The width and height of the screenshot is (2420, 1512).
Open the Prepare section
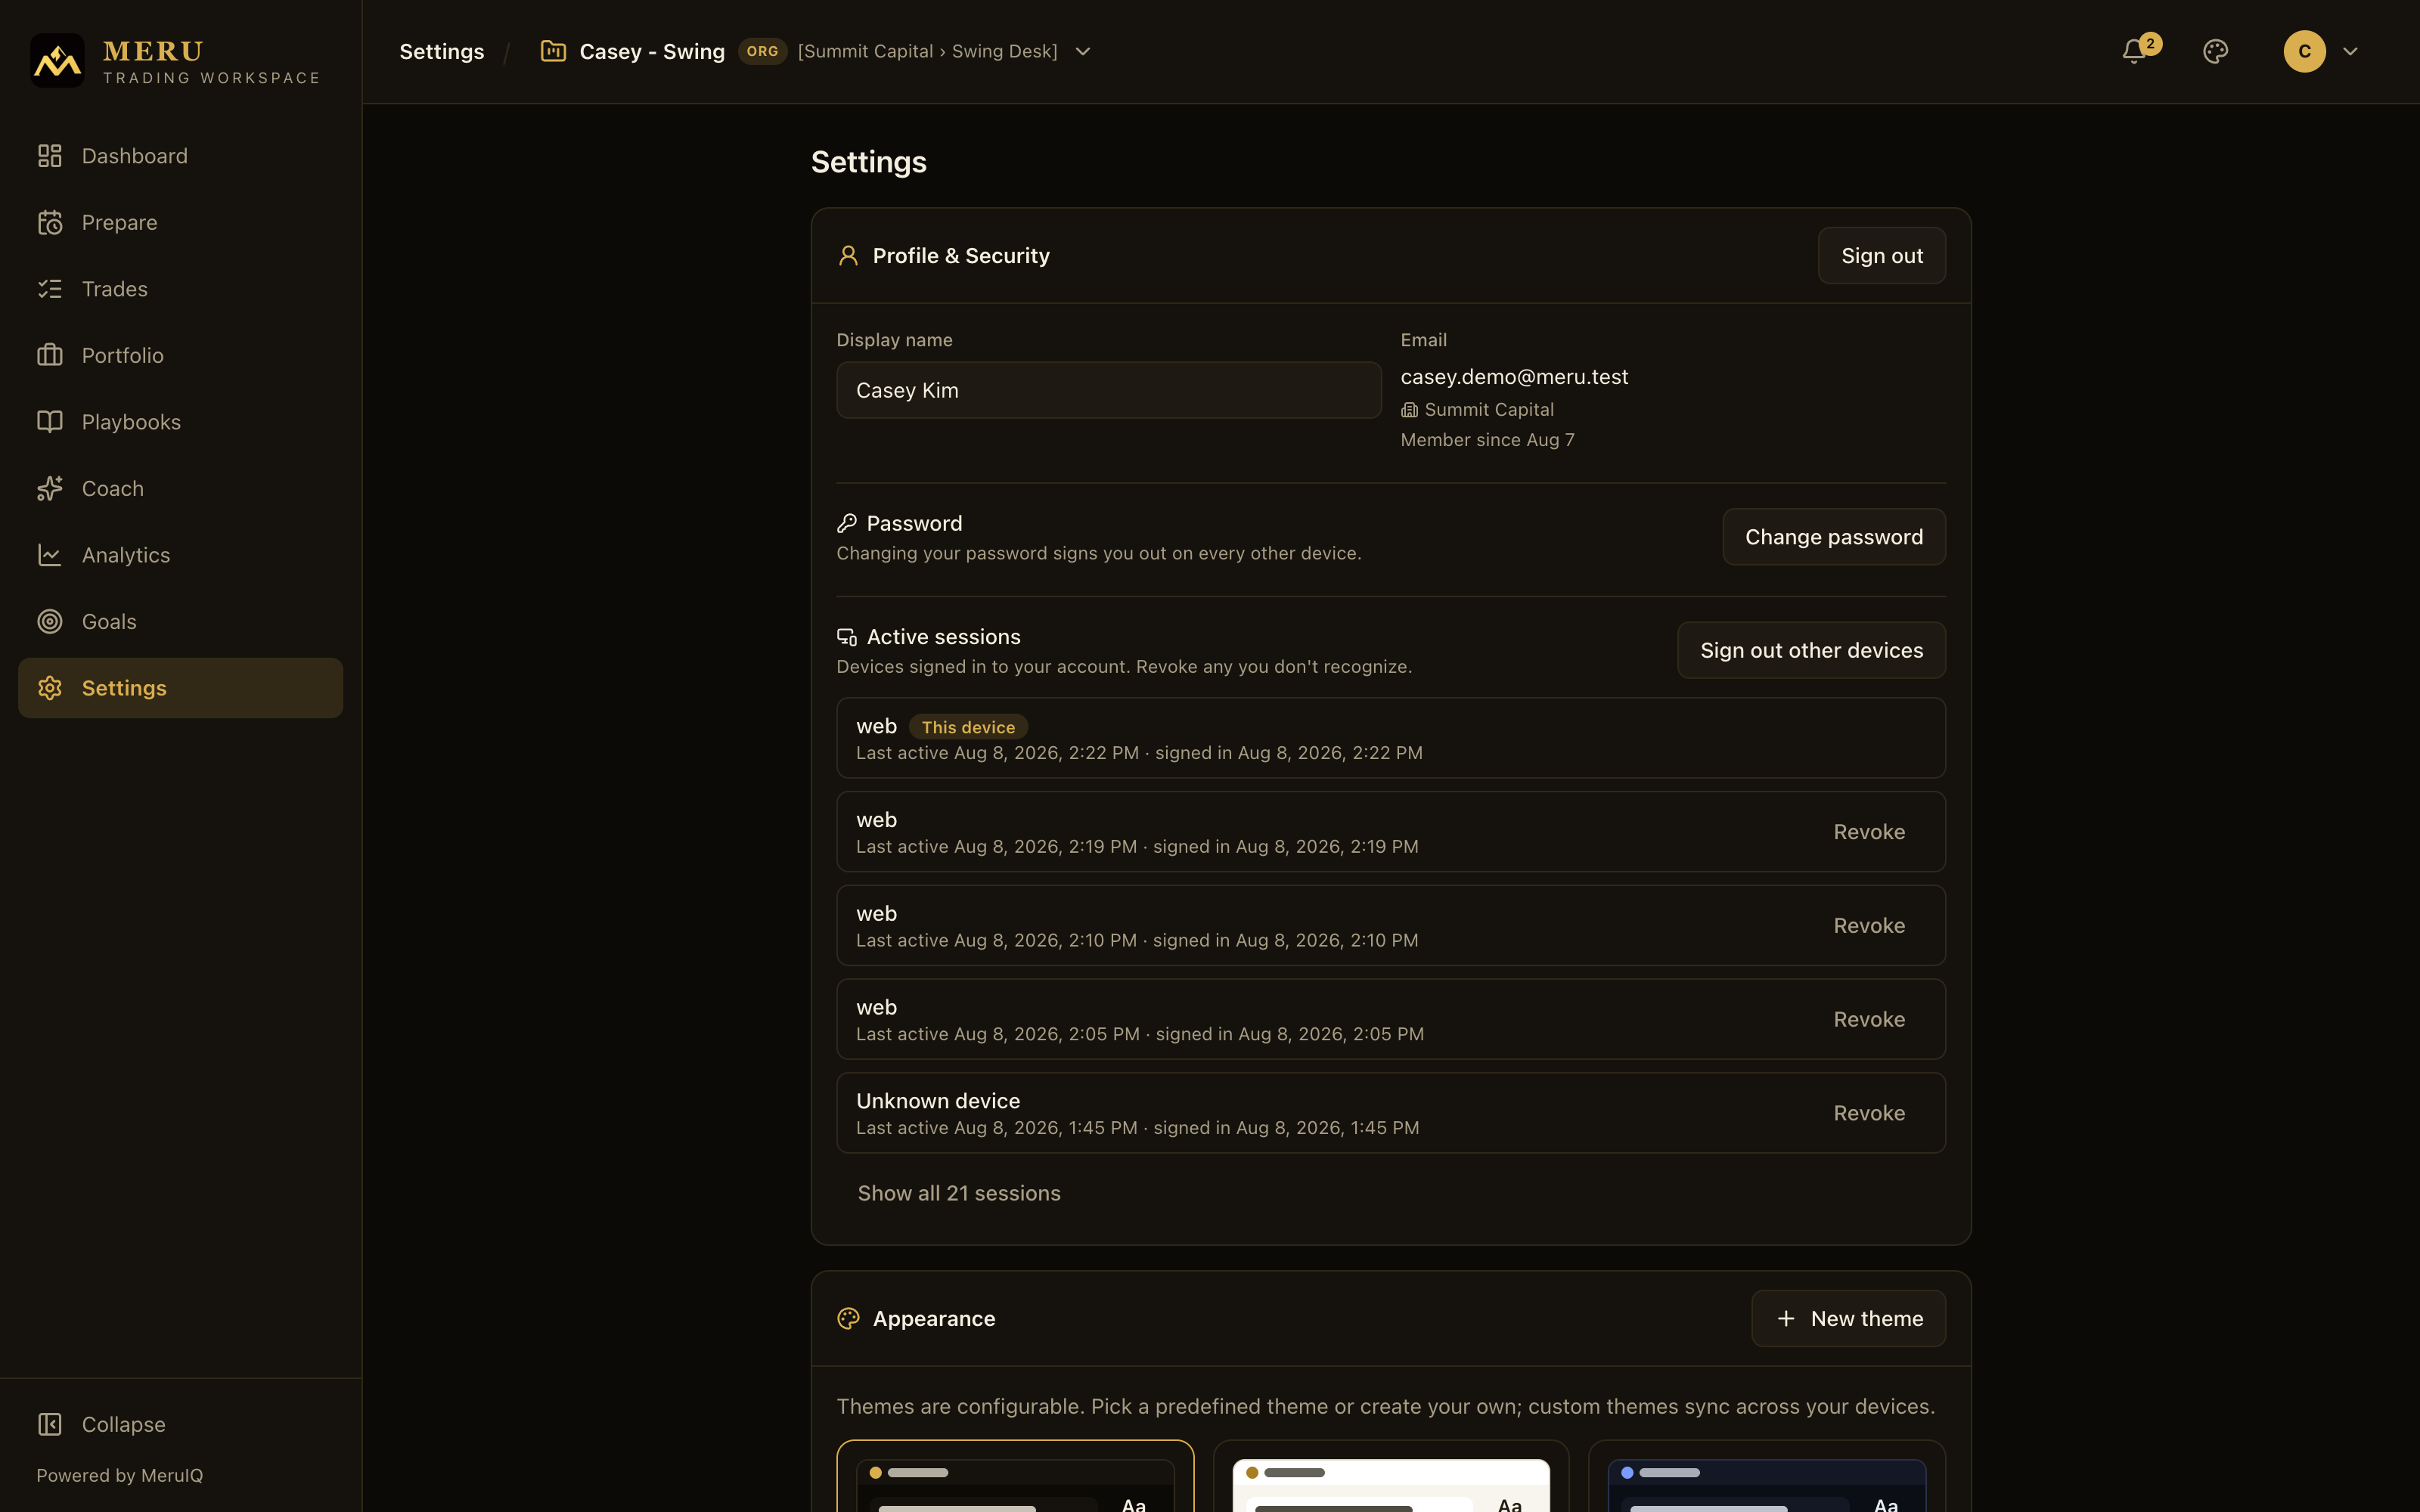click(181, 222)
